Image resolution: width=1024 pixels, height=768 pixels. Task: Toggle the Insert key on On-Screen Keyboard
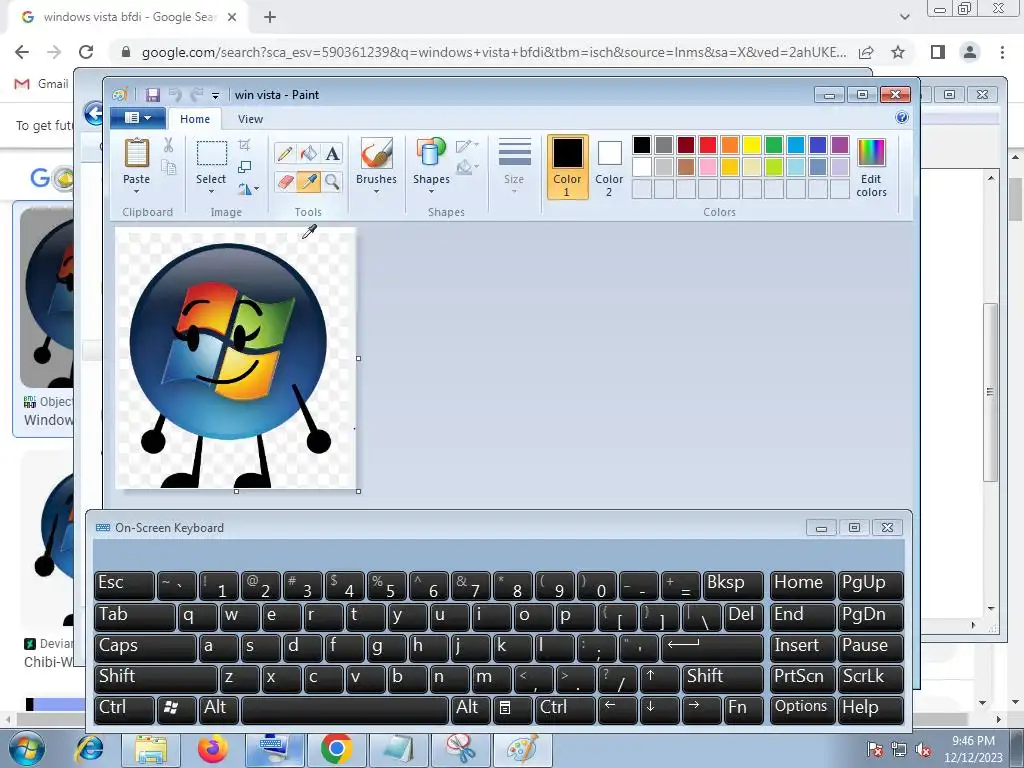802,647
